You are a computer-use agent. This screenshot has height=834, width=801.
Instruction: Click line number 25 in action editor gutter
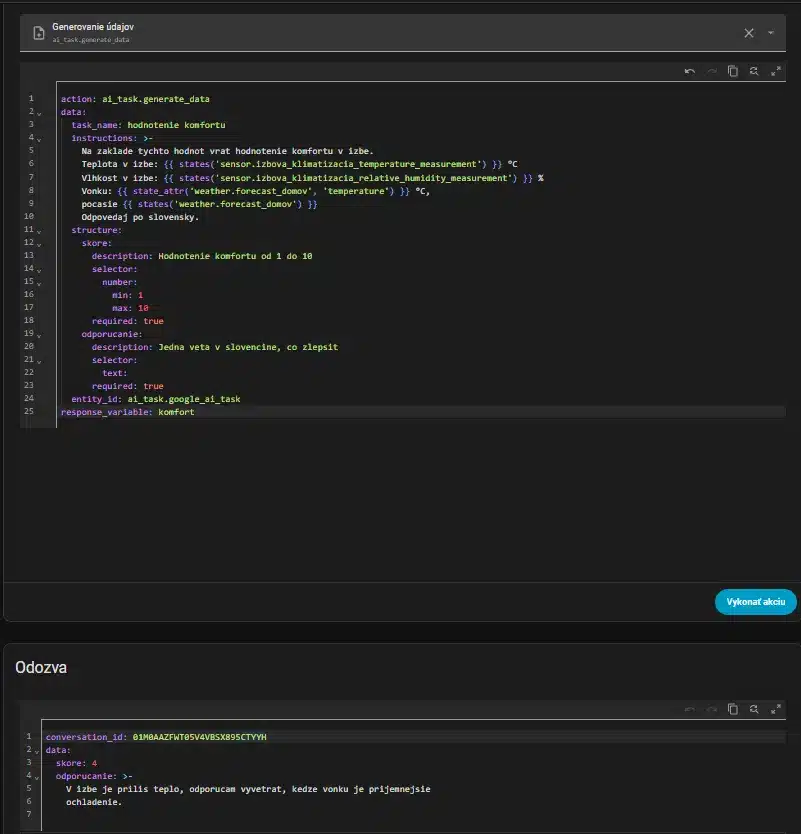pyautogui.click(x=29, y=411)
